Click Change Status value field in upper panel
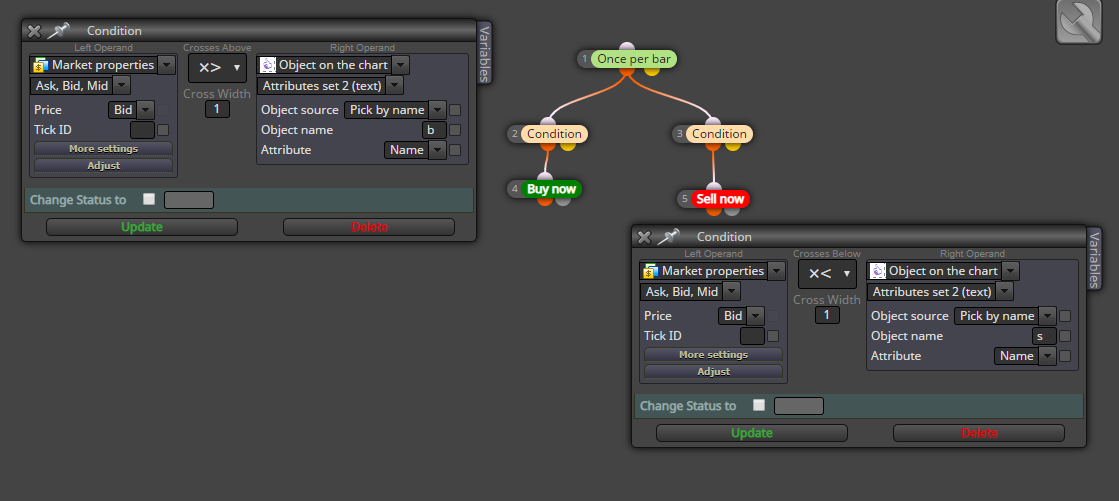Image resolution: width=1119 pixels, height=501 pixels. (189, 200)
